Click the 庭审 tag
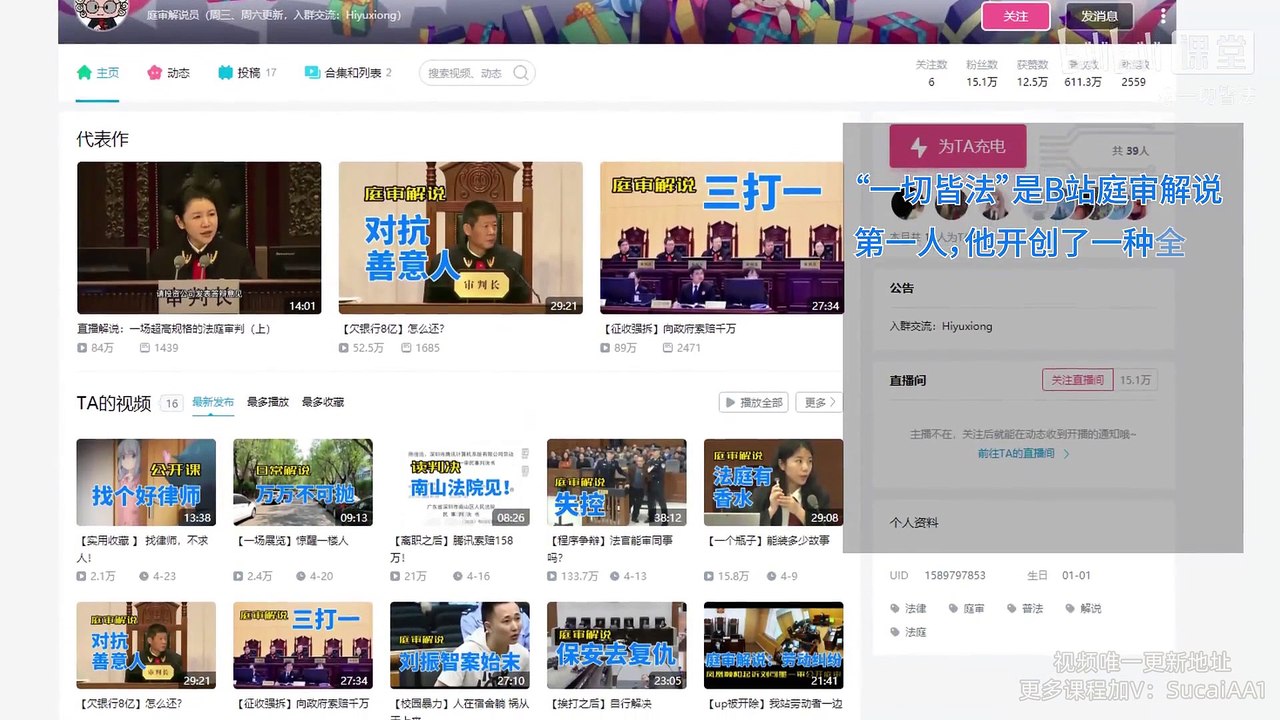Image resolution: width=1280 pixels, height=720 pixels. pyautogui.click(x=967, y=608)
